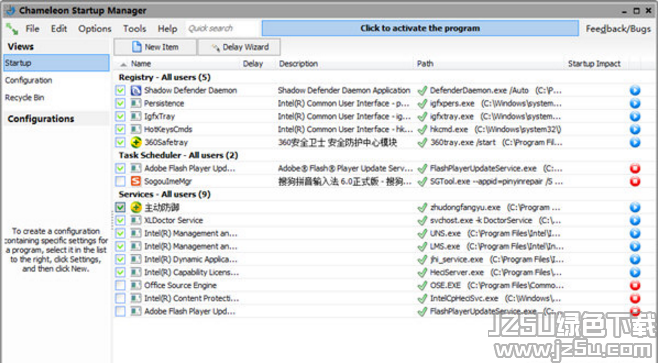Click blue startup impact icon for HotKeysCmds
Image resolution: width=658 pixels, height=363 pixels.
[635, 129]
